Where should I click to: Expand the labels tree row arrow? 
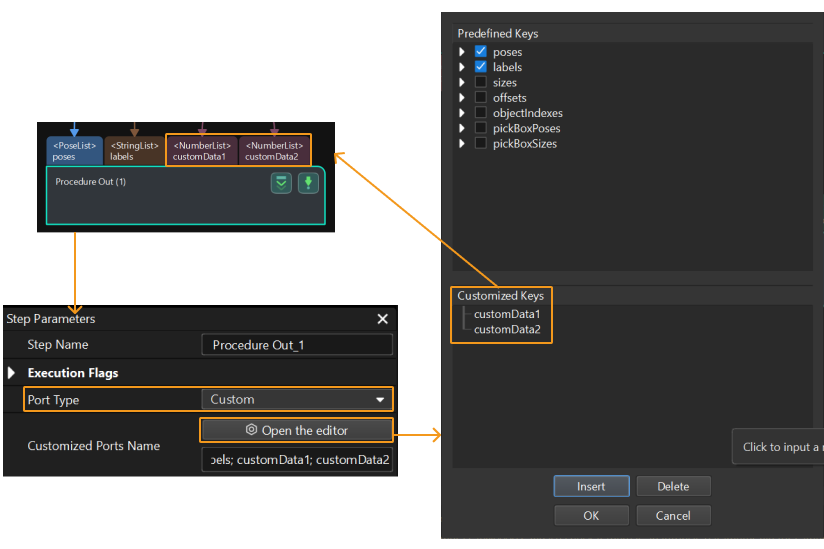click(x=462, y=67)
